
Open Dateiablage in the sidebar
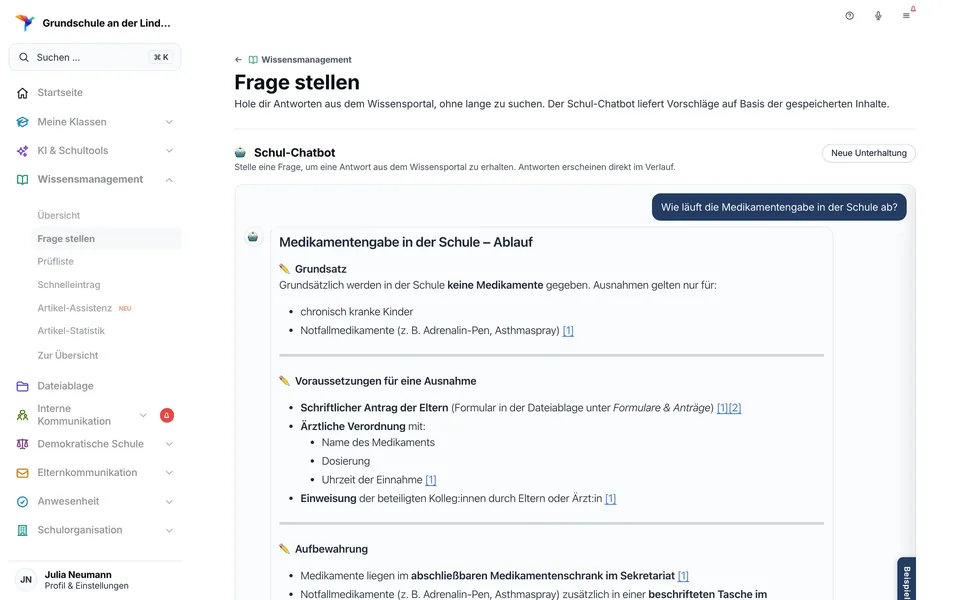[66, 386]
